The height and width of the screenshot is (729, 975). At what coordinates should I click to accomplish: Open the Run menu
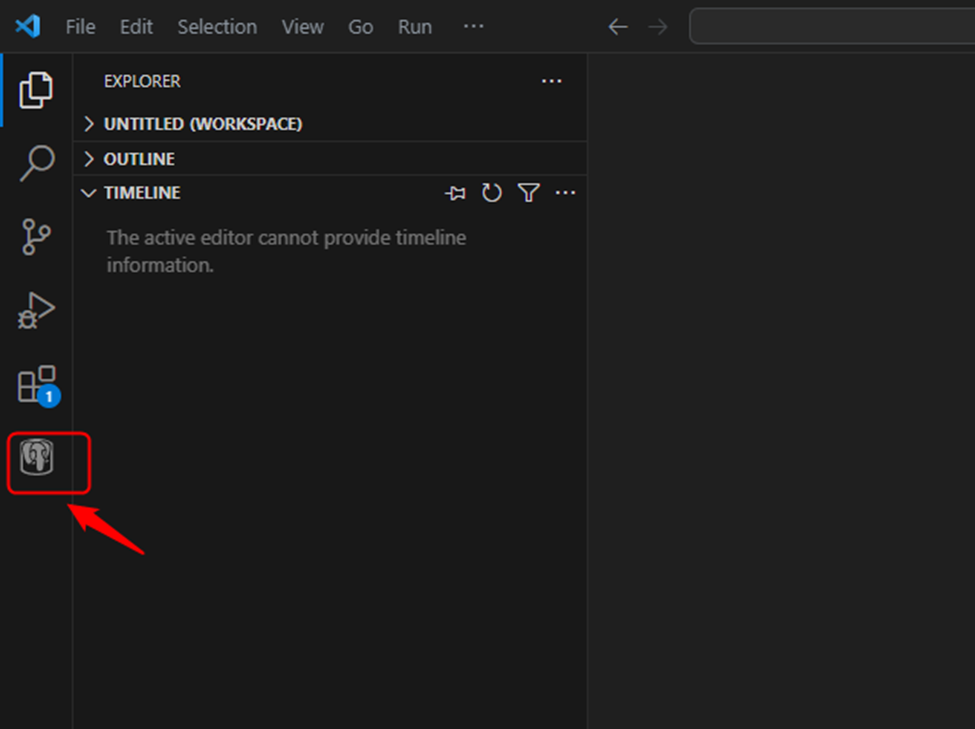pyautogui.click(x=415, y=27)
